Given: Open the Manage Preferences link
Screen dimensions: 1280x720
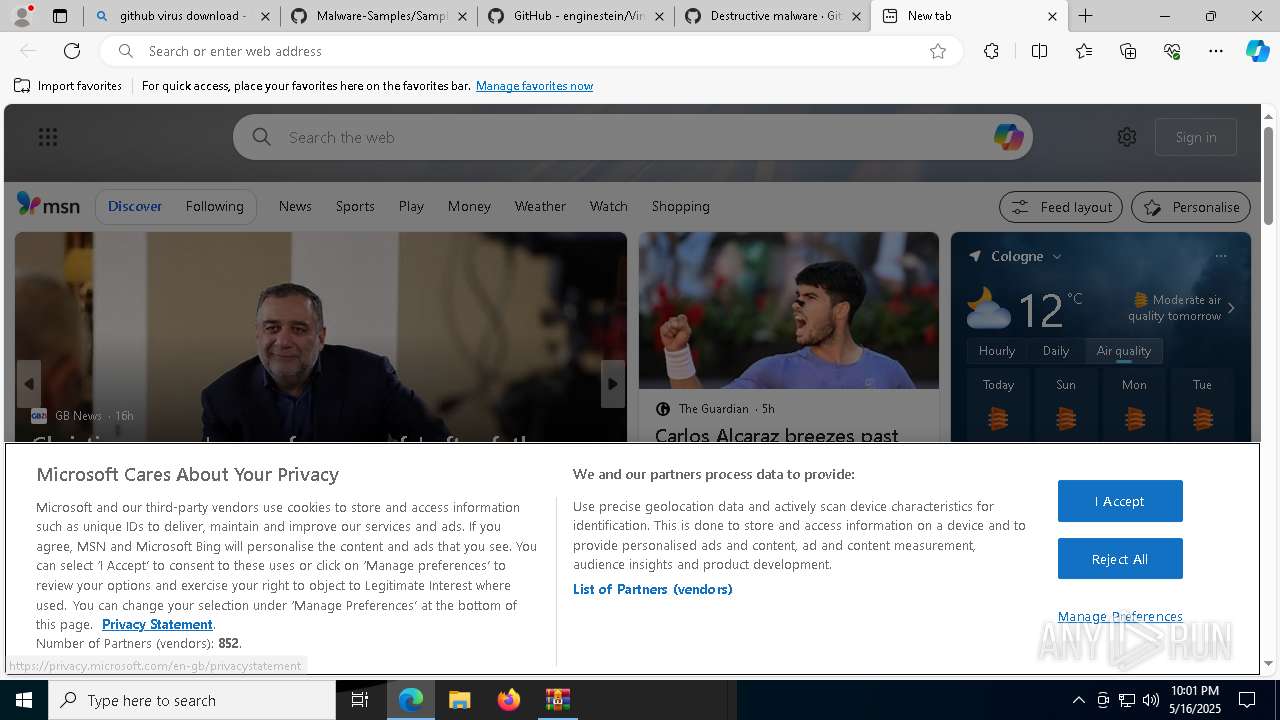Looking at the screenshot, I should tap(1120, 616).
